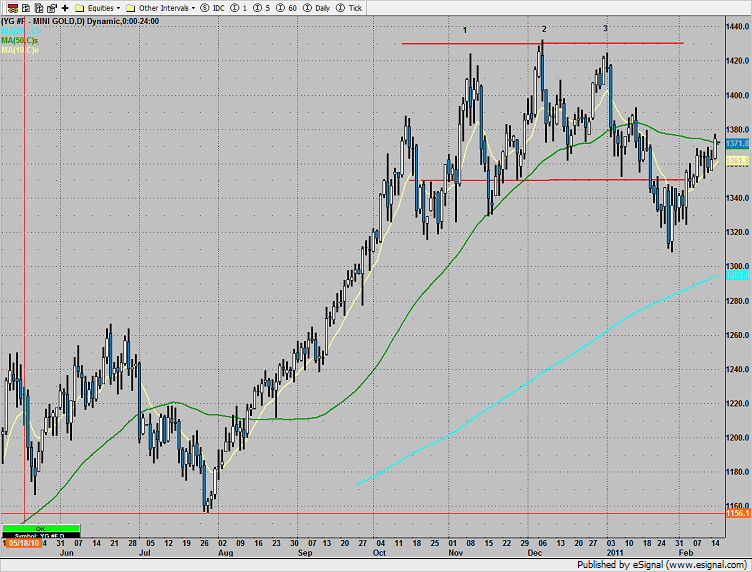
Task: Click the 2011 year label on time axis
Action: pyautogui.click(x=615, y=553)
